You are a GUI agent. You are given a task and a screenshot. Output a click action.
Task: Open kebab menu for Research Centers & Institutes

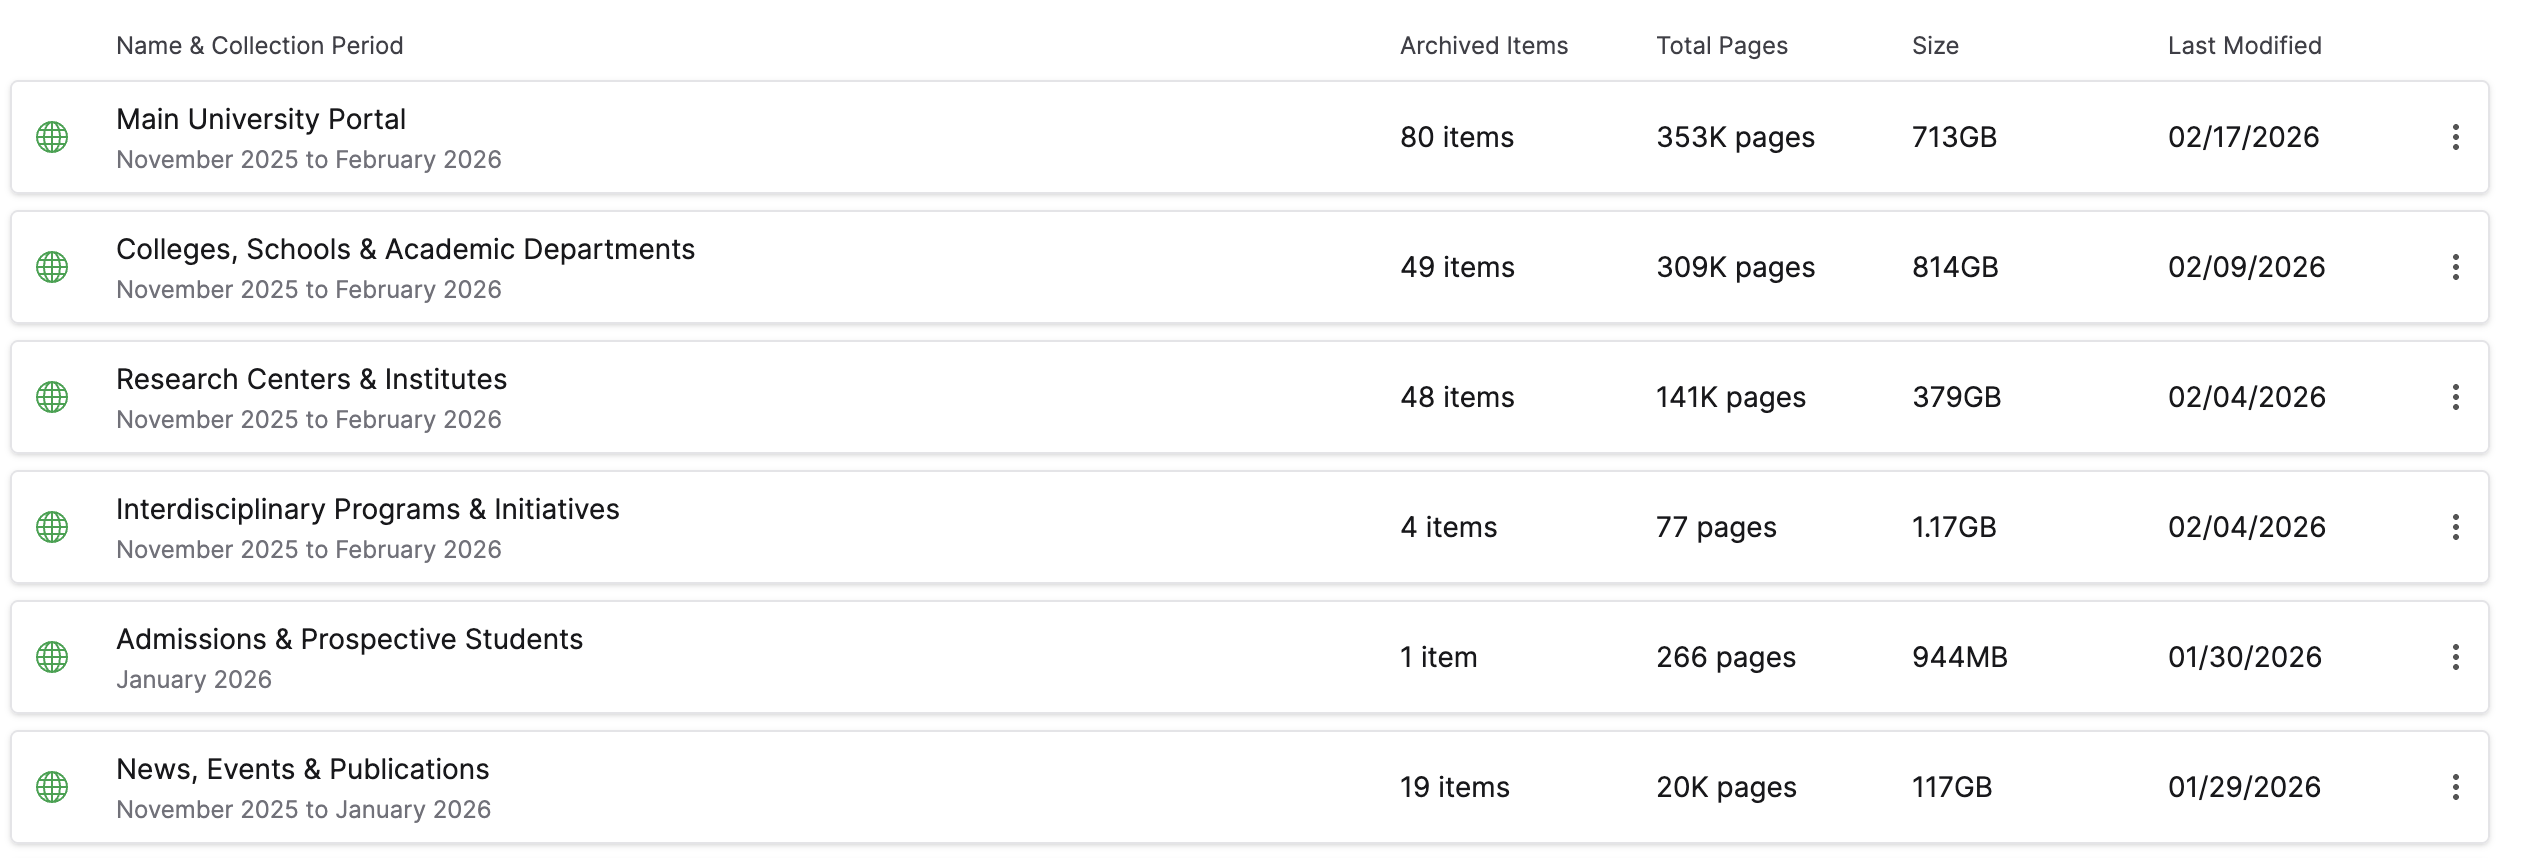pyautogui.click(x=2455, y=397)
